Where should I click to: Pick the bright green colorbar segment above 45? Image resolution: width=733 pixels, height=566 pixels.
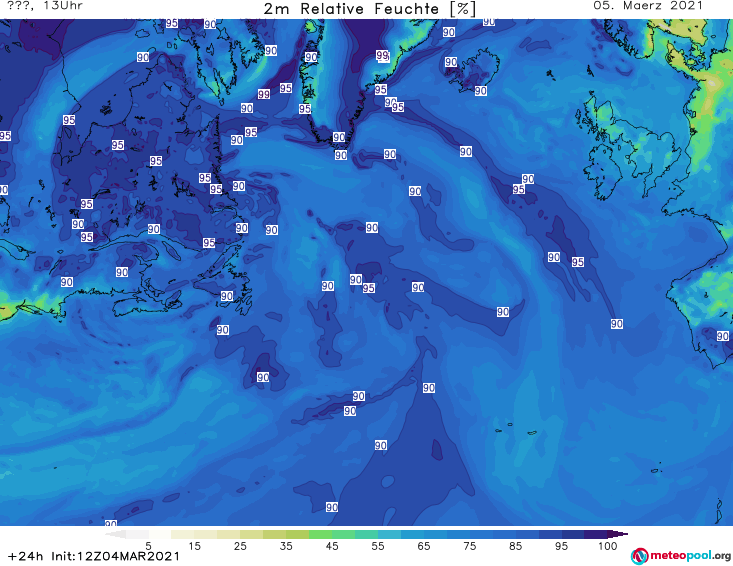click(x=320, y=534)
